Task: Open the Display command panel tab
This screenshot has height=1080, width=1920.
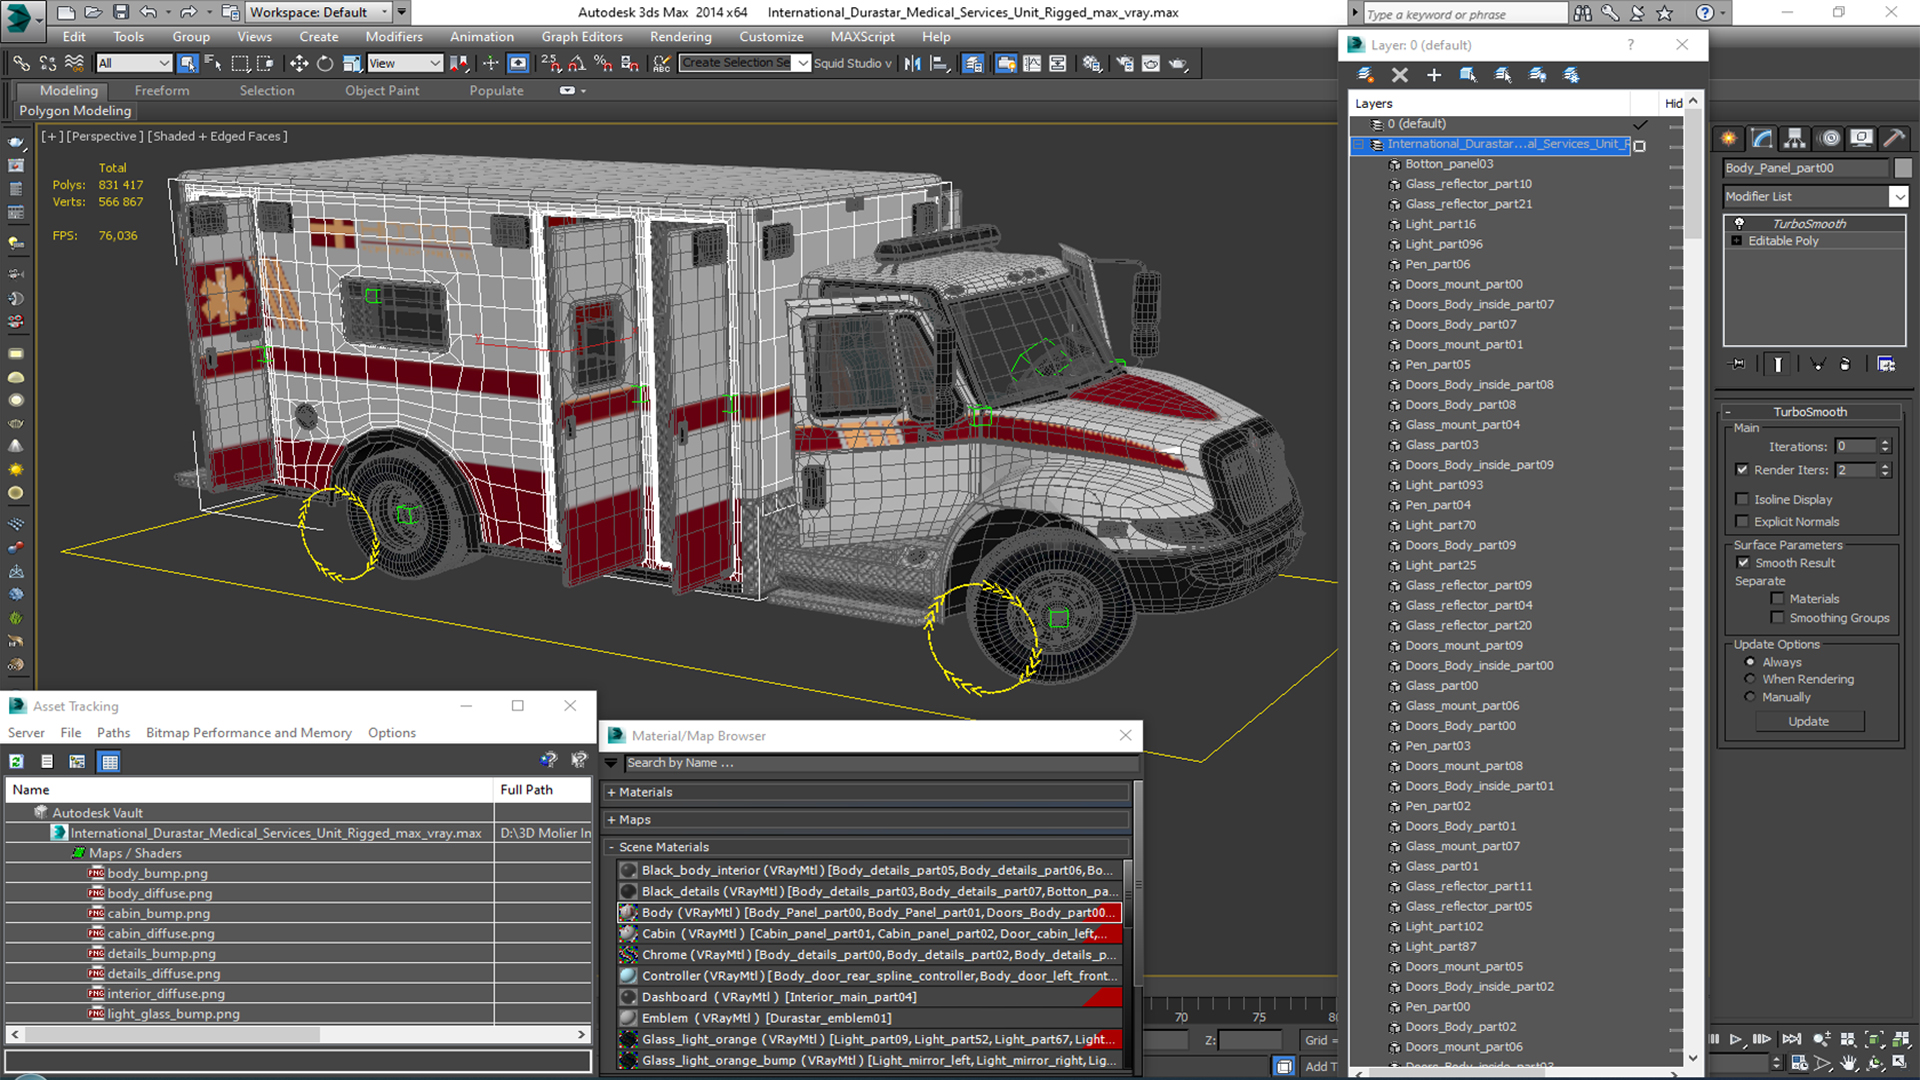Action: (1861, 138)
